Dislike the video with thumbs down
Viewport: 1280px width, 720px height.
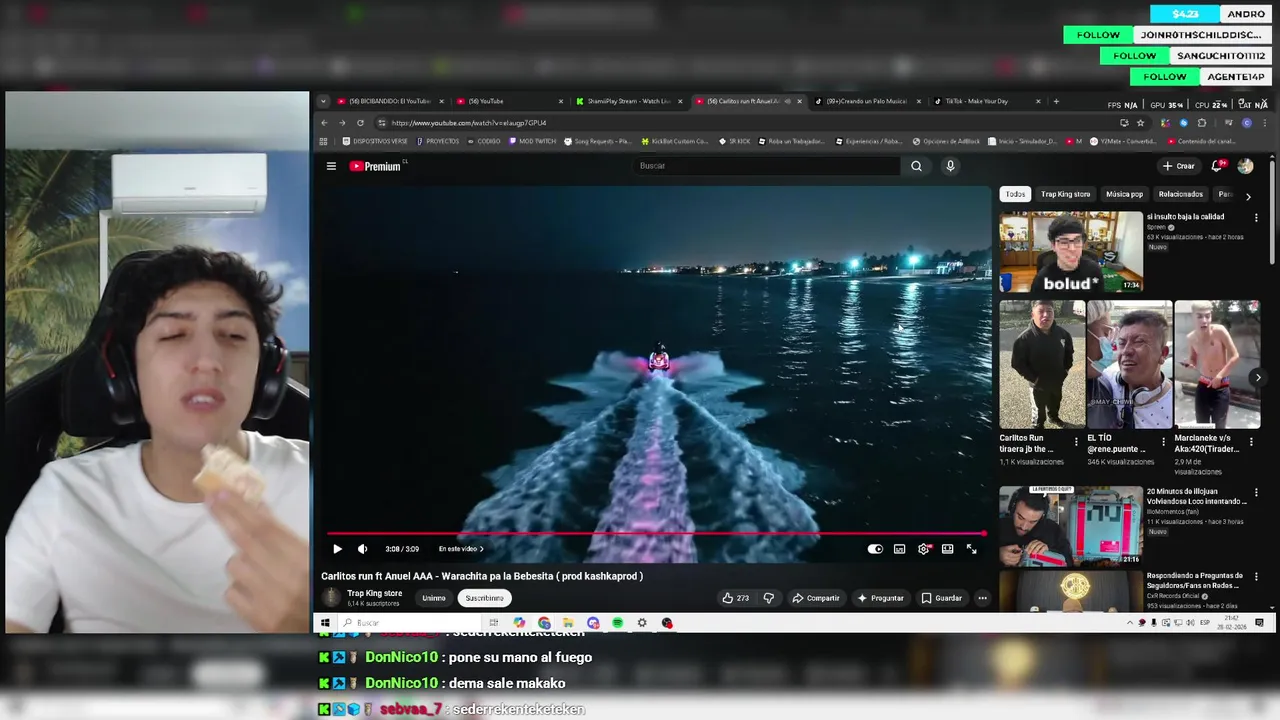[x=768, y=598]
